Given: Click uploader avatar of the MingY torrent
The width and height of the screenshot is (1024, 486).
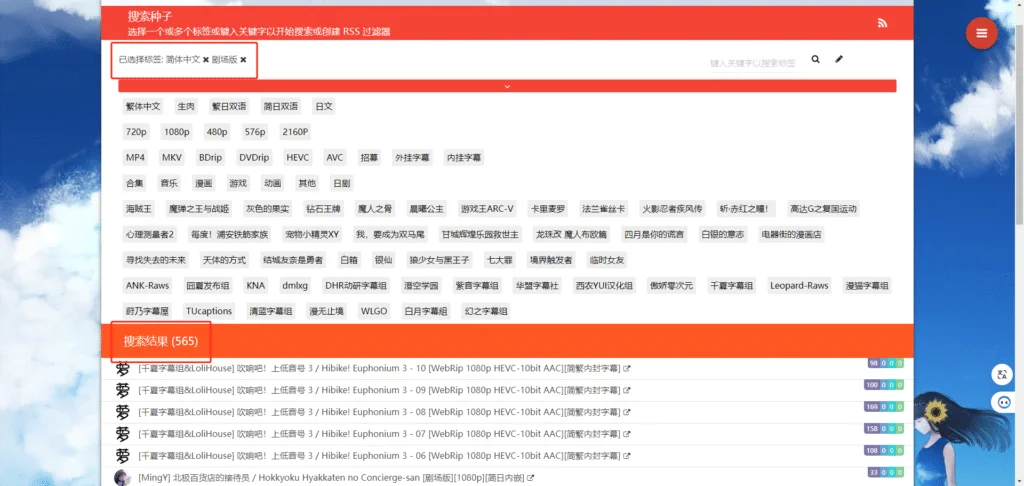Looking at the screenshot, I should point(122,478).
